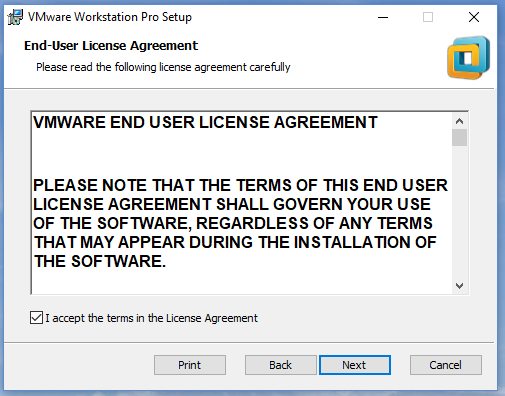Image resolution: width=505 pixels, height=396 pixels.
Task: Click the End-User License Agreement title
Action: (x=111, y=46)
